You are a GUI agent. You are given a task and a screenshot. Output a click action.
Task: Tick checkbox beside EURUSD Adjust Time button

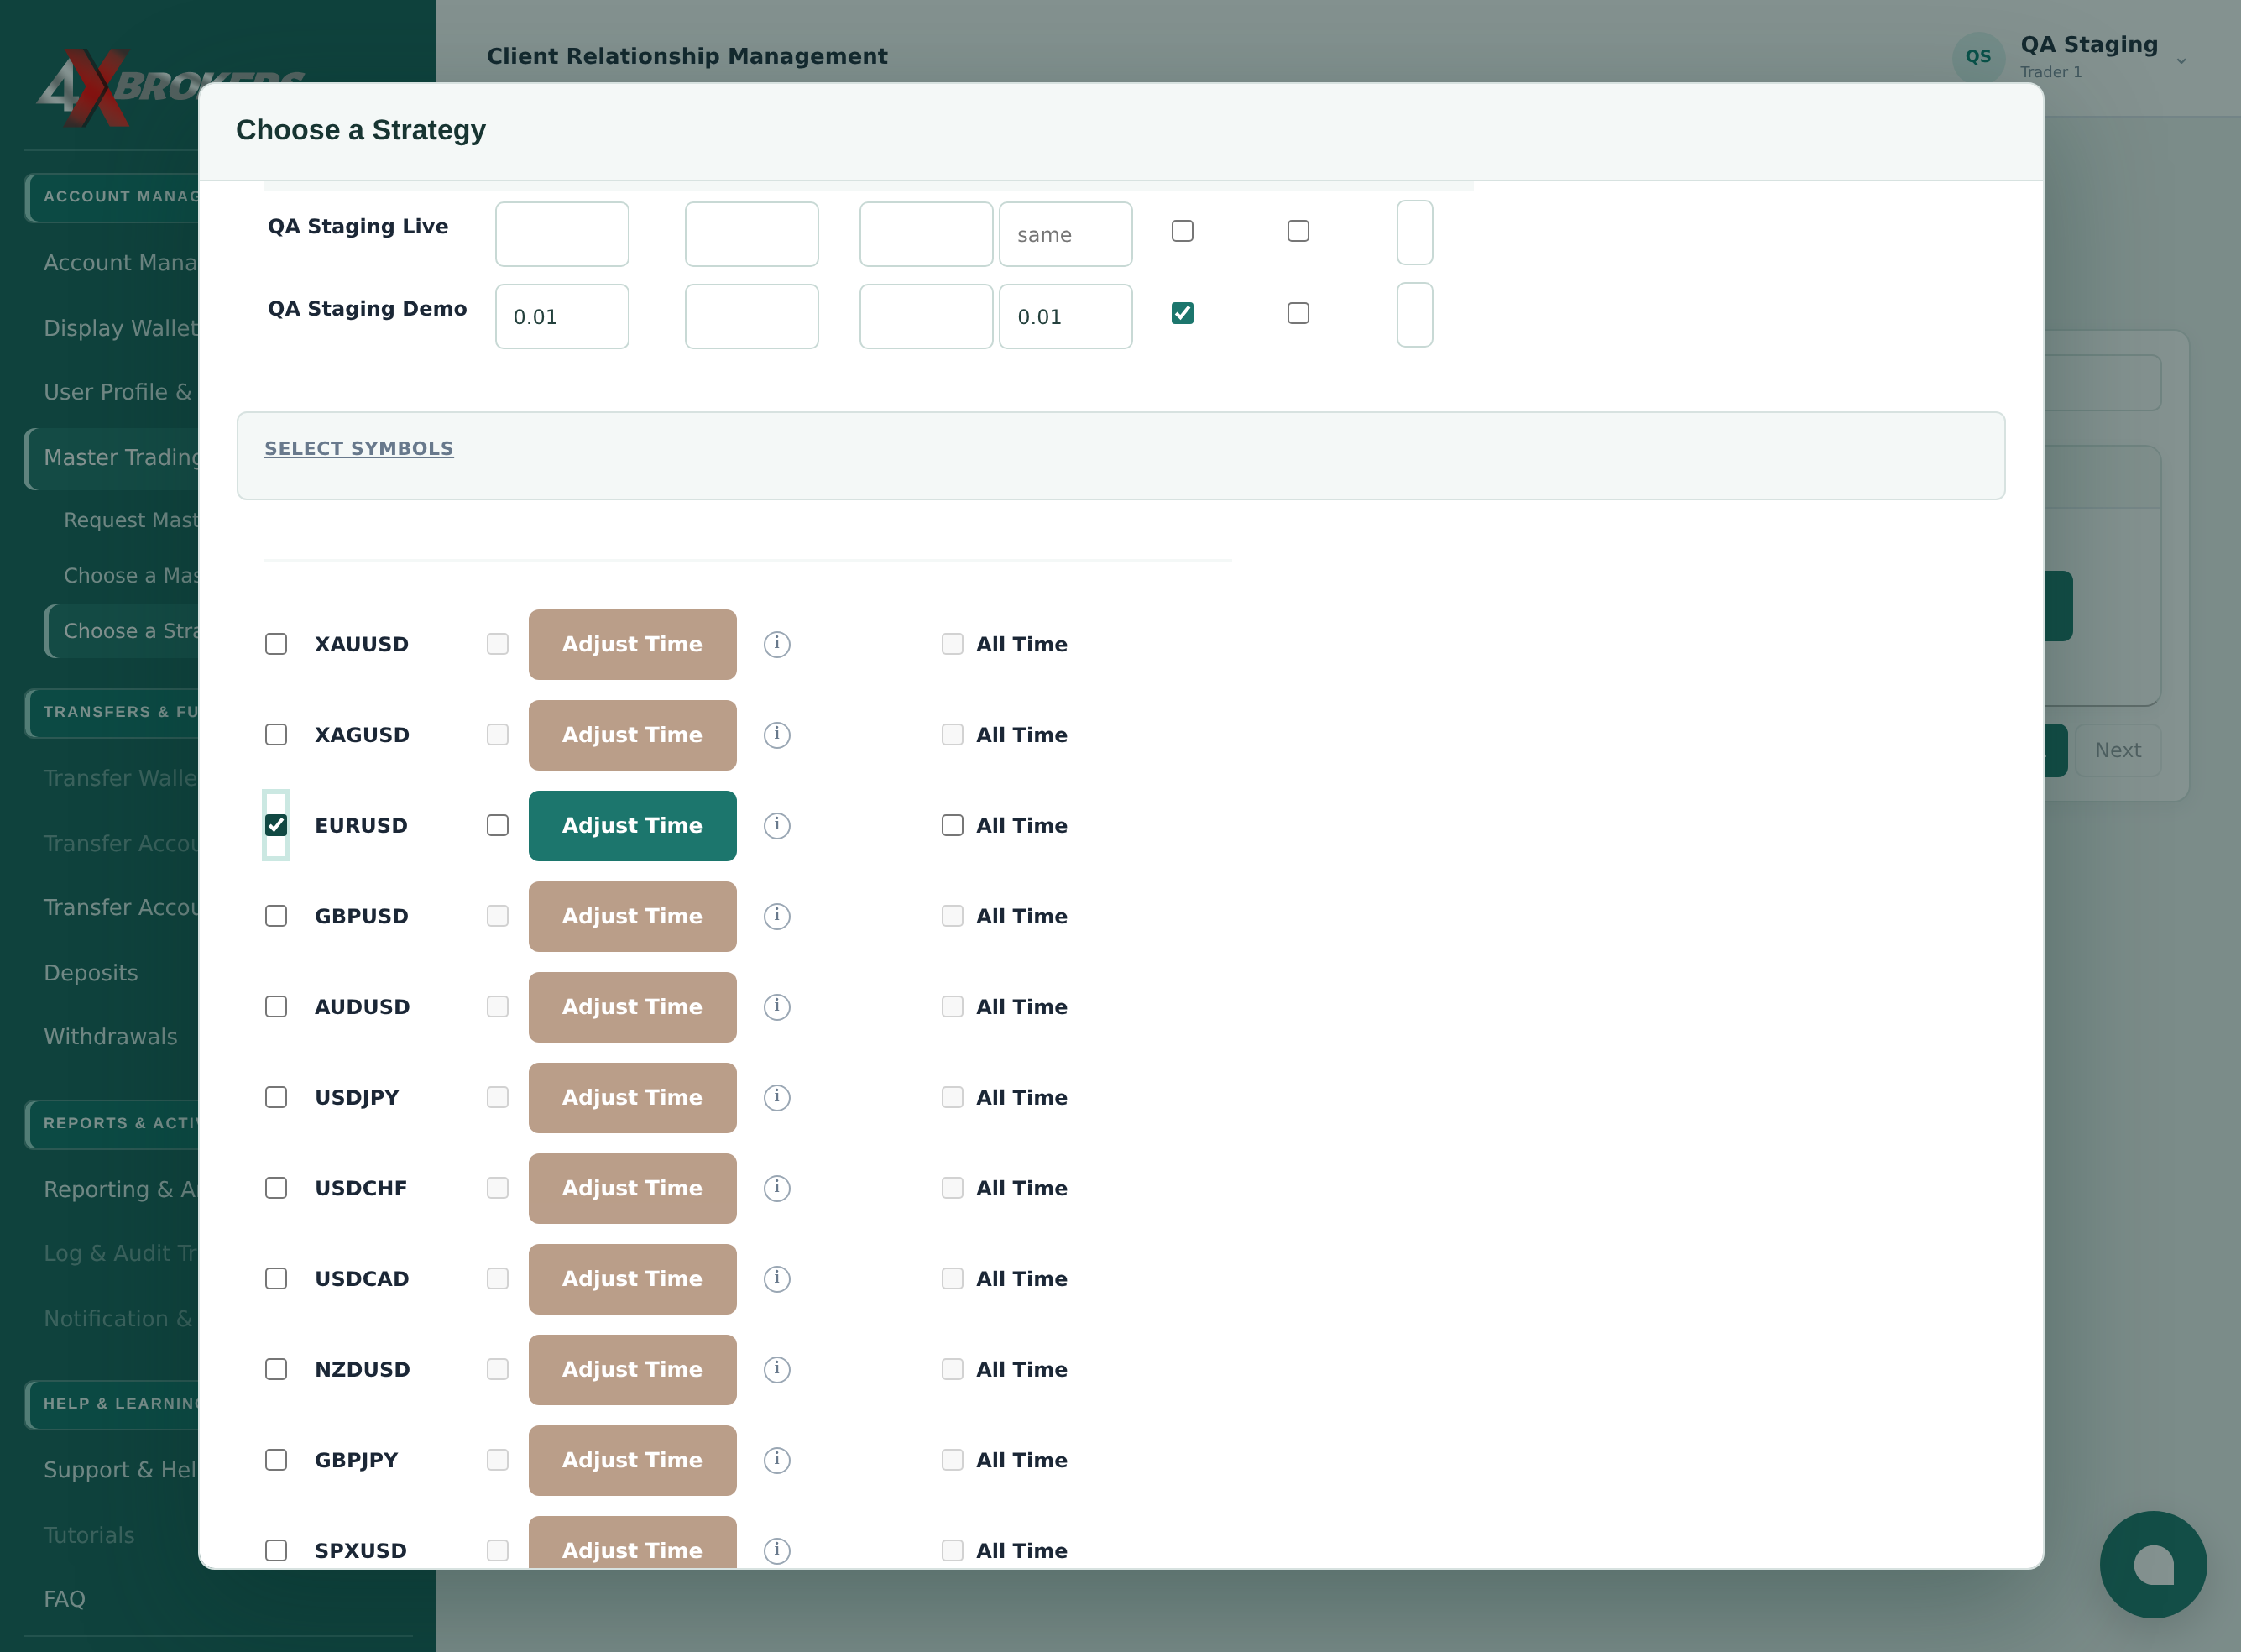(497, 825)
